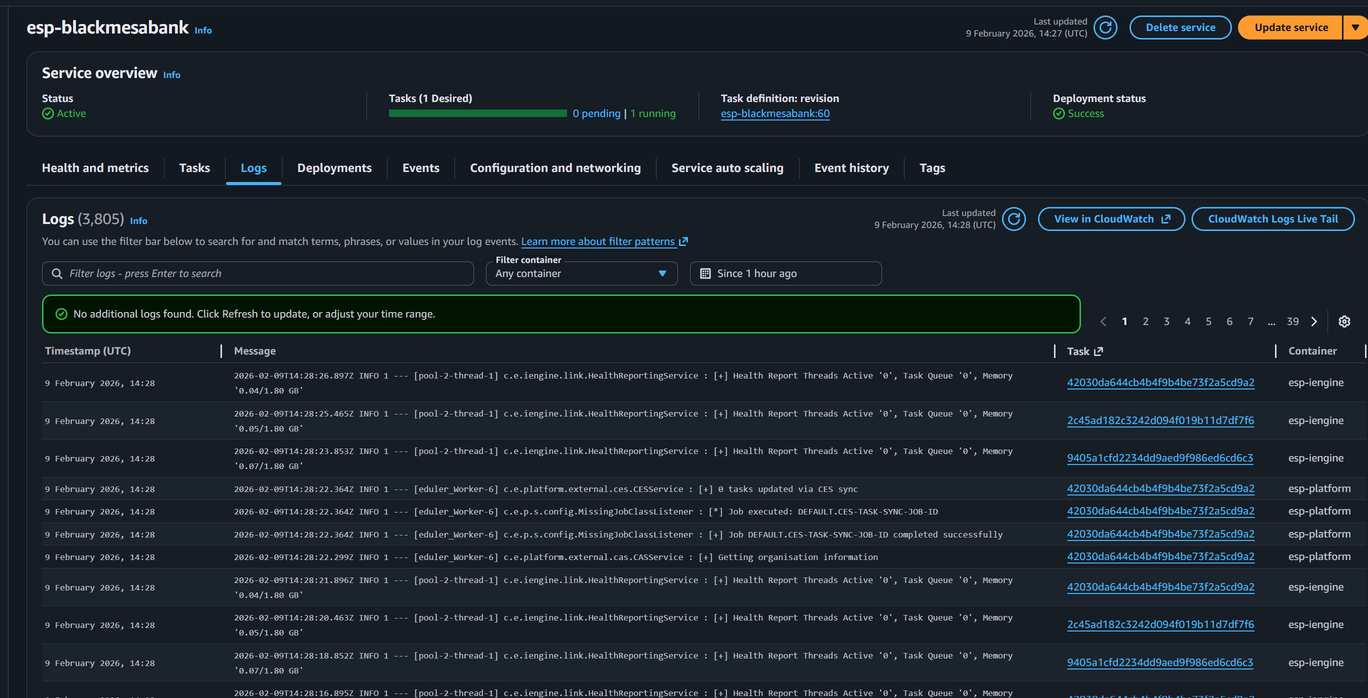Viewport: 1368px width, 698px height.
Task: Click in the Filter logs search field
Action: [265, 274]
